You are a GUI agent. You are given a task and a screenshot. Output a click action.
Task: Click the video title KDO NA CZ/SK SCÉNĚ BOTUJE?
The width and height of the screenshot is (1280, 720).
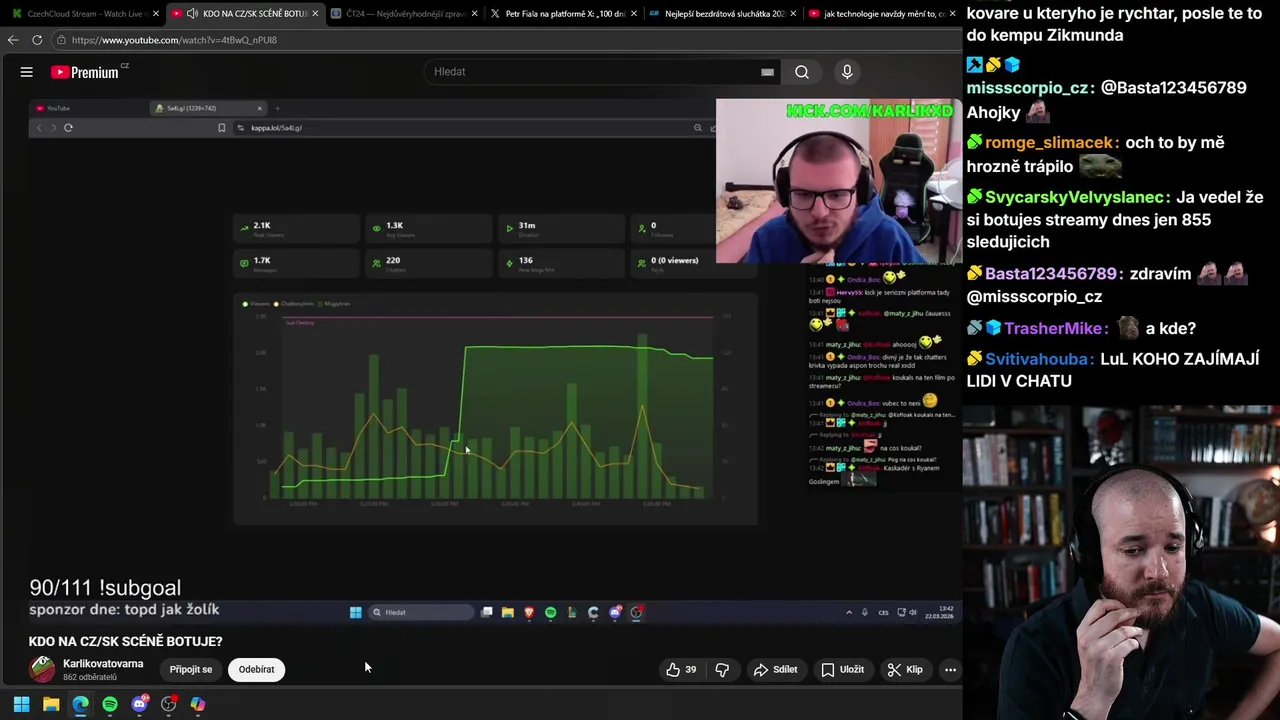(x=126, y=641)
